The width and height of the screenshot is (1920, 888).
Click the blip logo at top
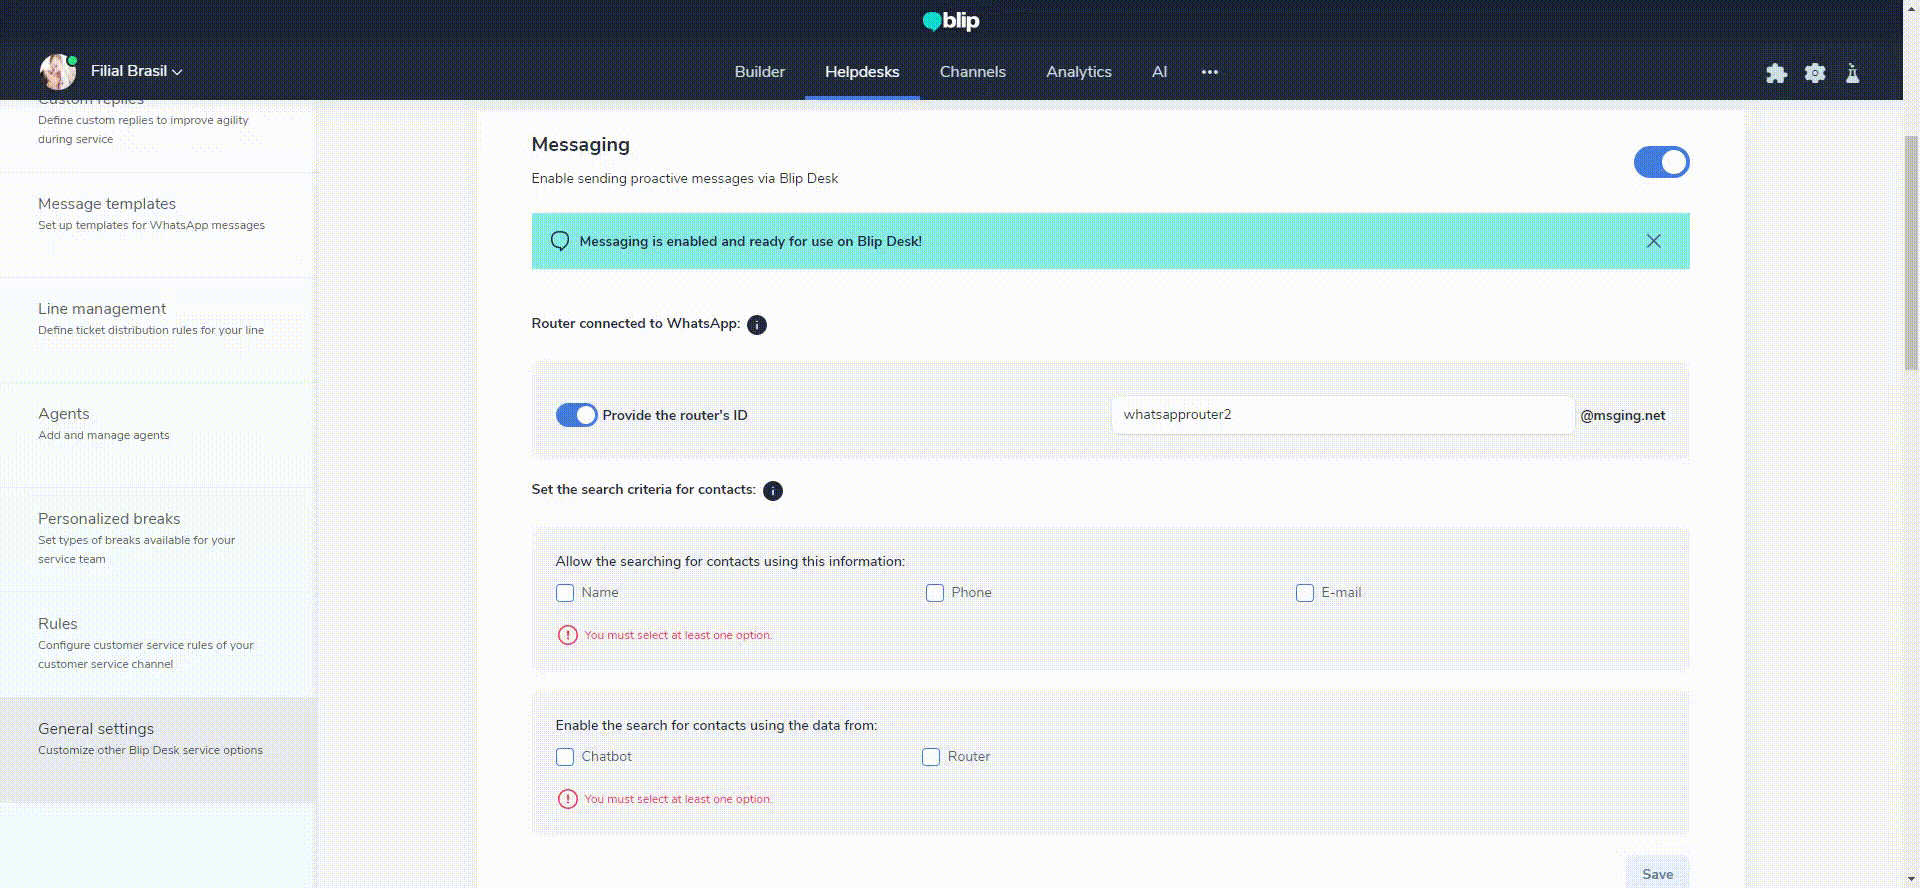click(x=951, y=21)
